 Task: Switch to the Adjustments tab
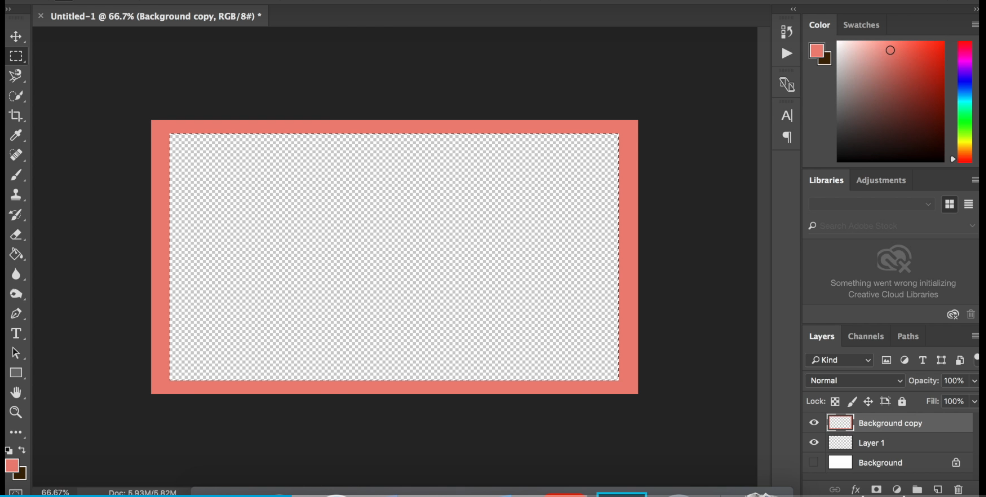[881, 180]
